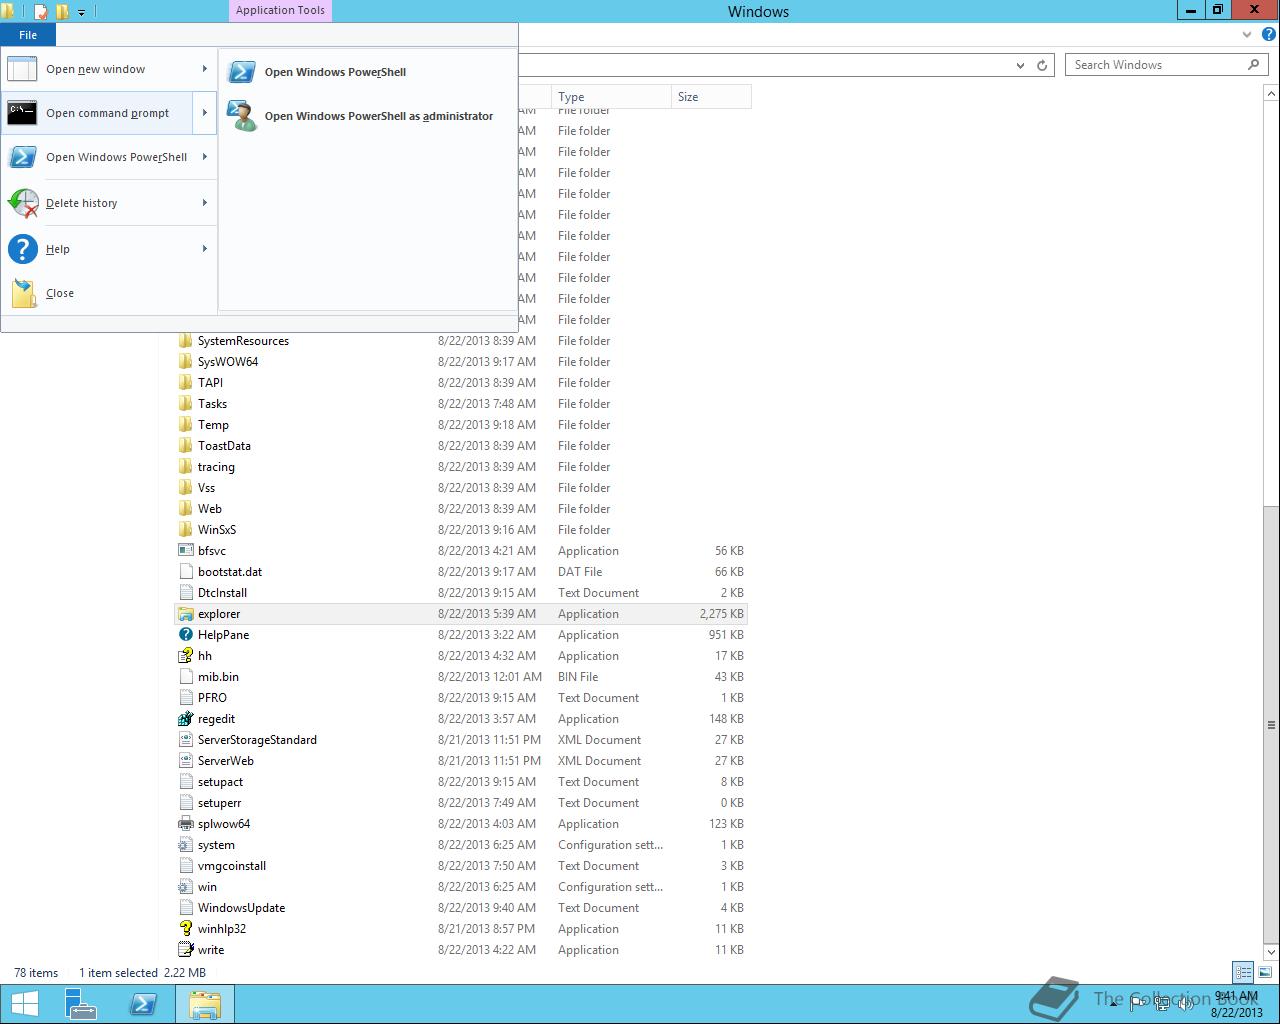Sort by Size column header
This screenshot has height=1024, width=1280.
tap(711, 97)
